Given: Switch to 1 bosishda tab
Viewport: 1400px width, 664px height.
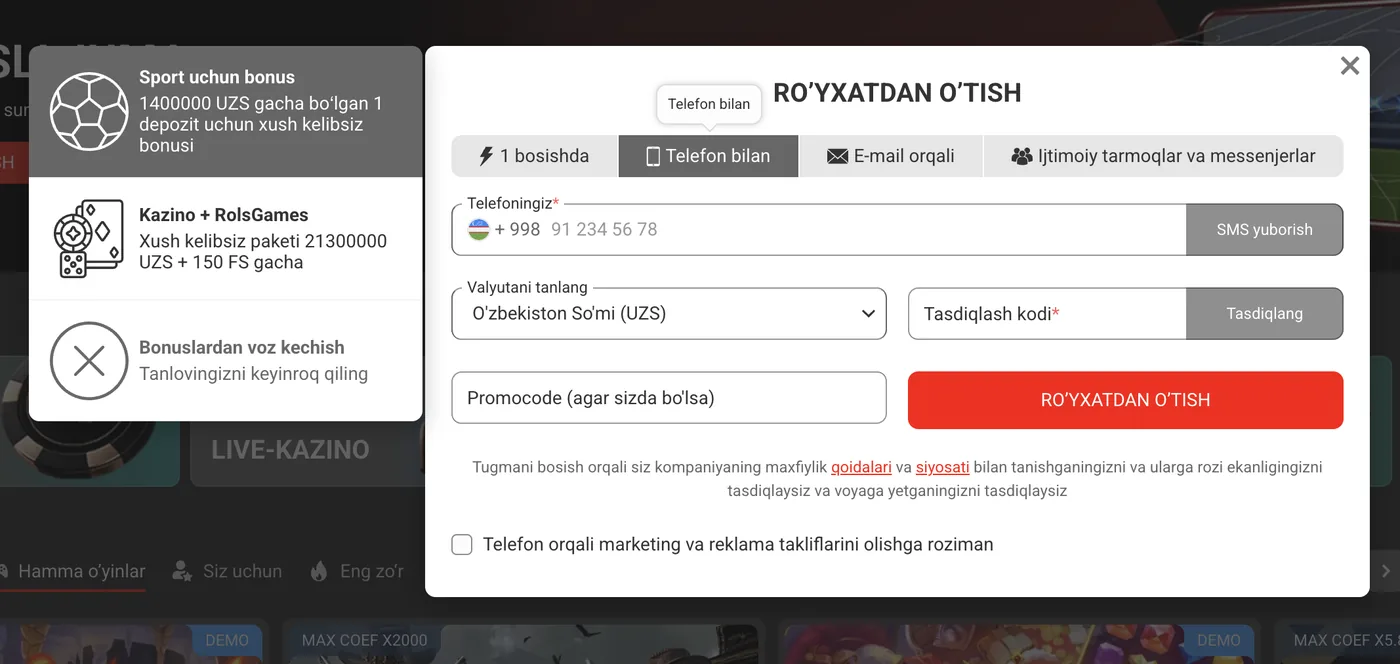Looking at the screenshot, I should point(534,156).
